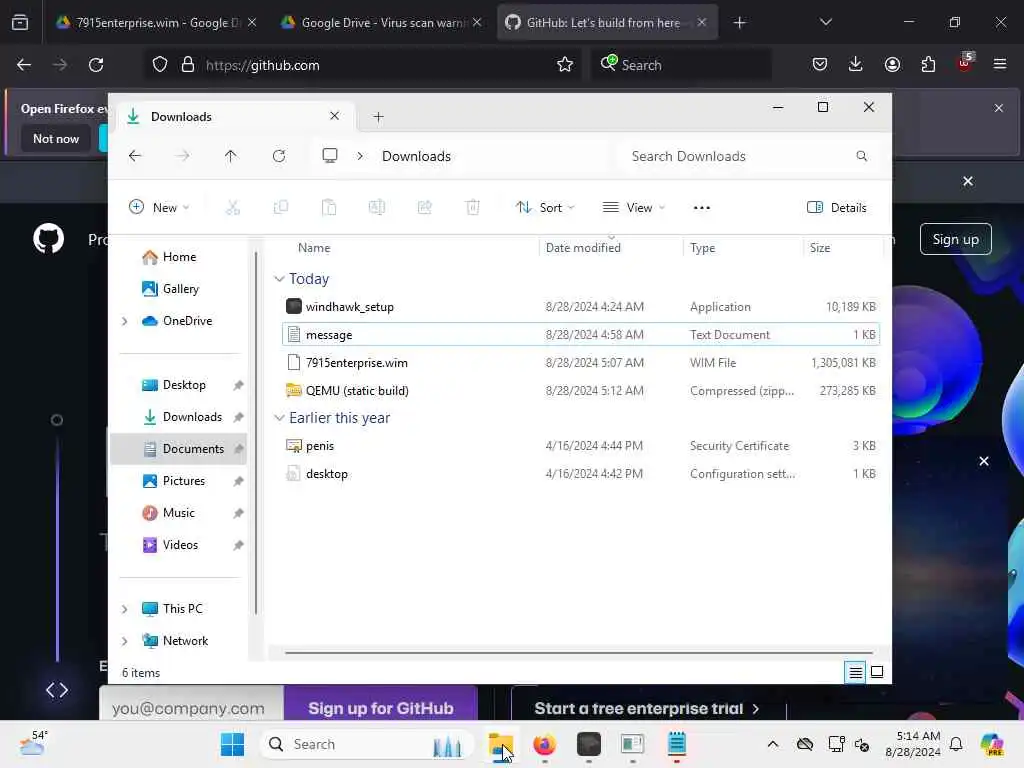The image size is (1024, 768).
Task: Click the search magnifier in Search Downloads
Action: pyautogui.click(x=861, y=156)
